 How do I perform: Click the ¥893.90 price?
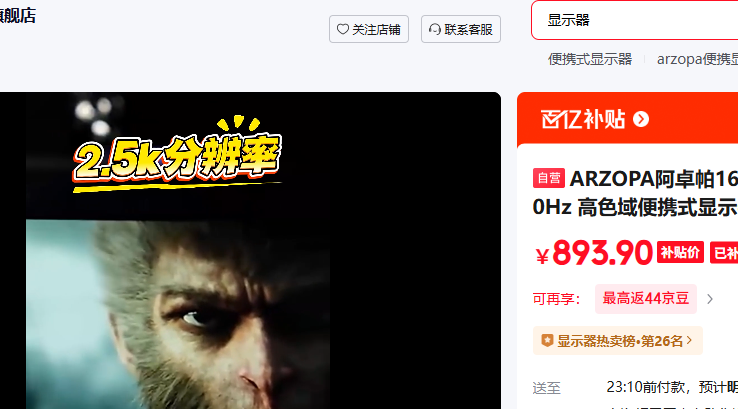coord(594,253)
